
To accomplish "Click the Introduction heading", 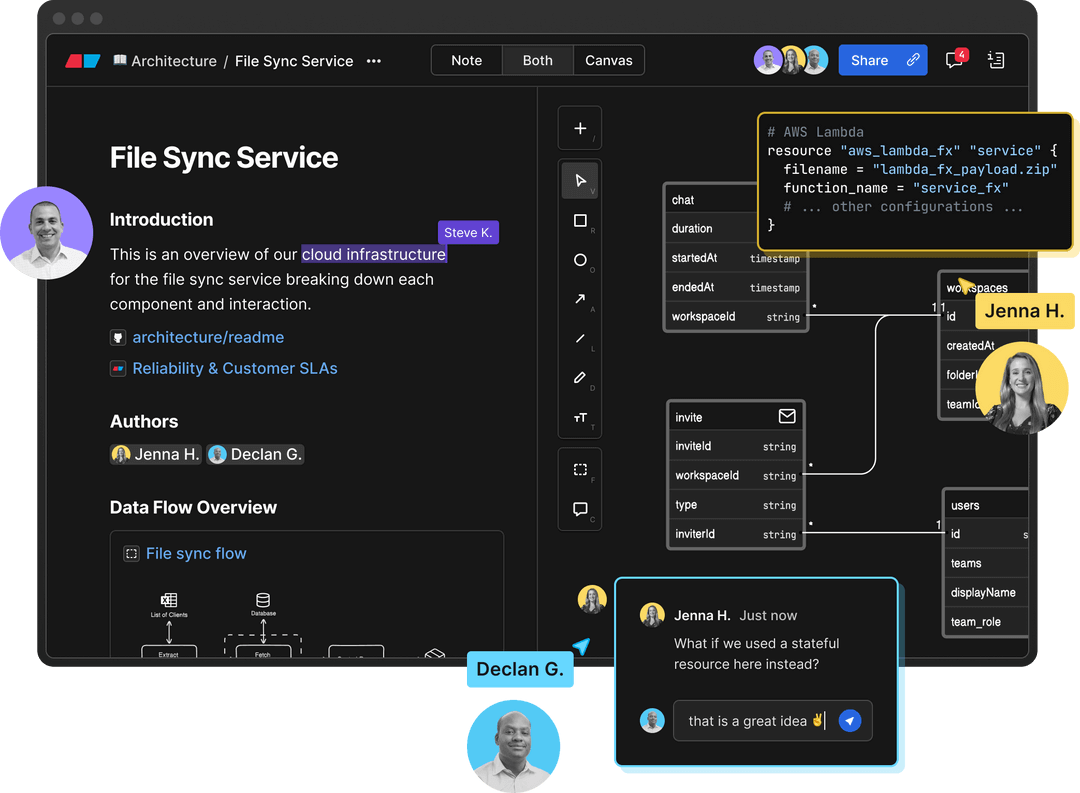I will [161, 220].
